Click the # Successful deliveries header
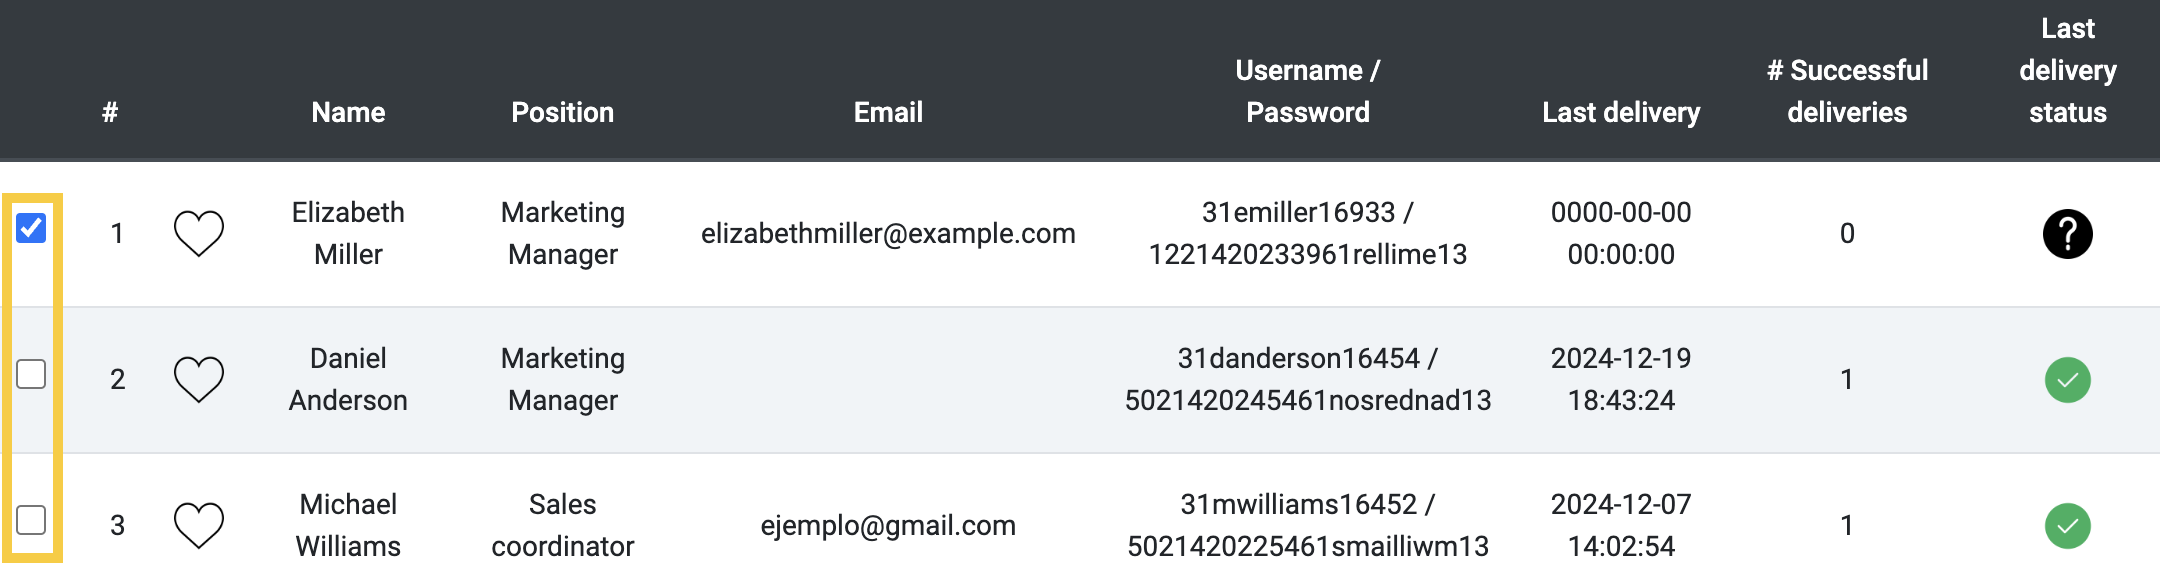Image resolution: width=2160 pixels, height=582 pixels. [x=1847, y=91]
